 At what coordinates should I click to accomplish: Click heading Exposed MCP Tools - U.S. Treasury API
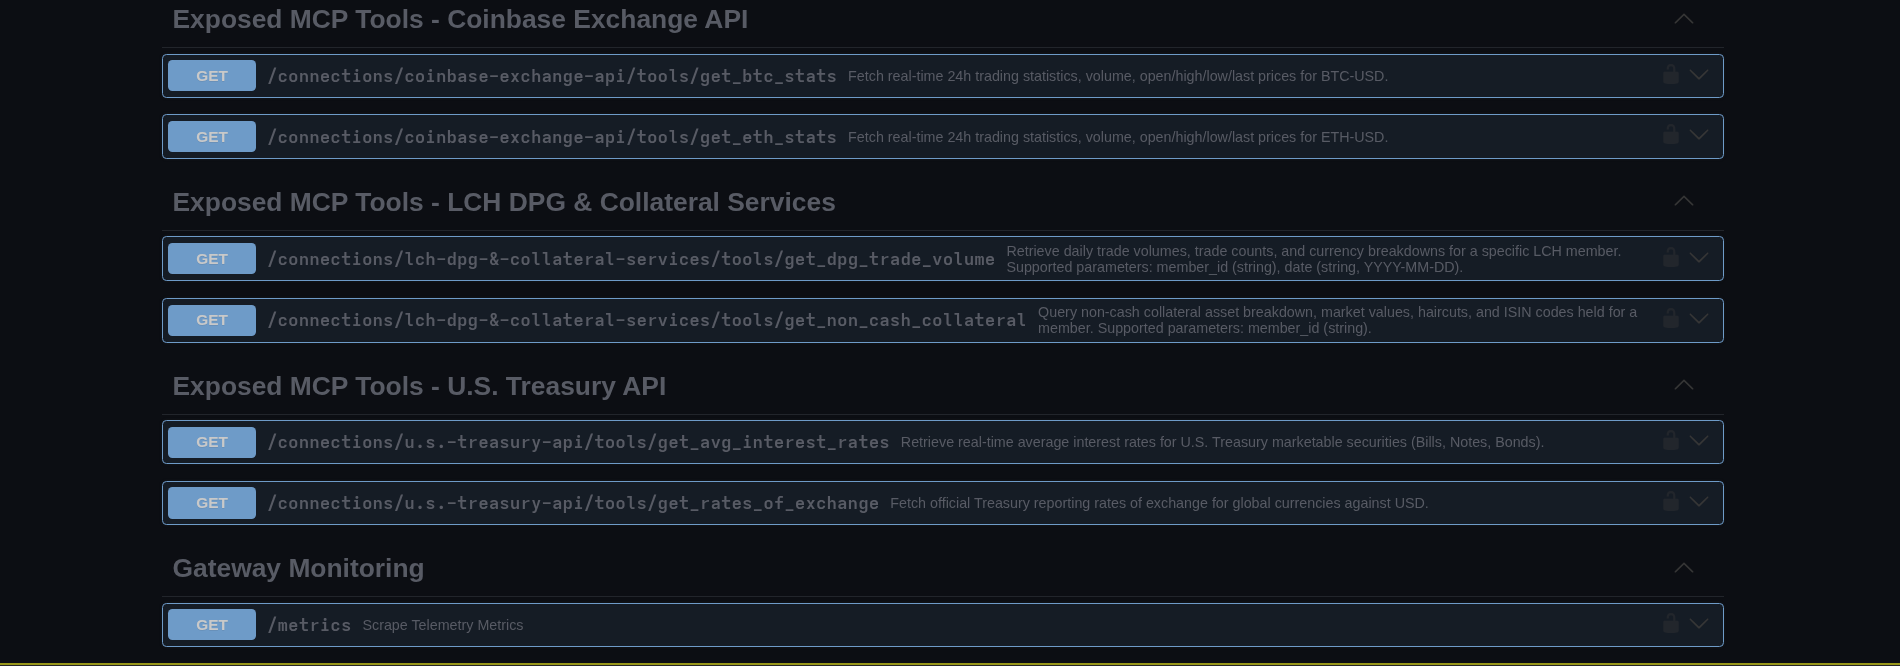click(x=419, y=386)
